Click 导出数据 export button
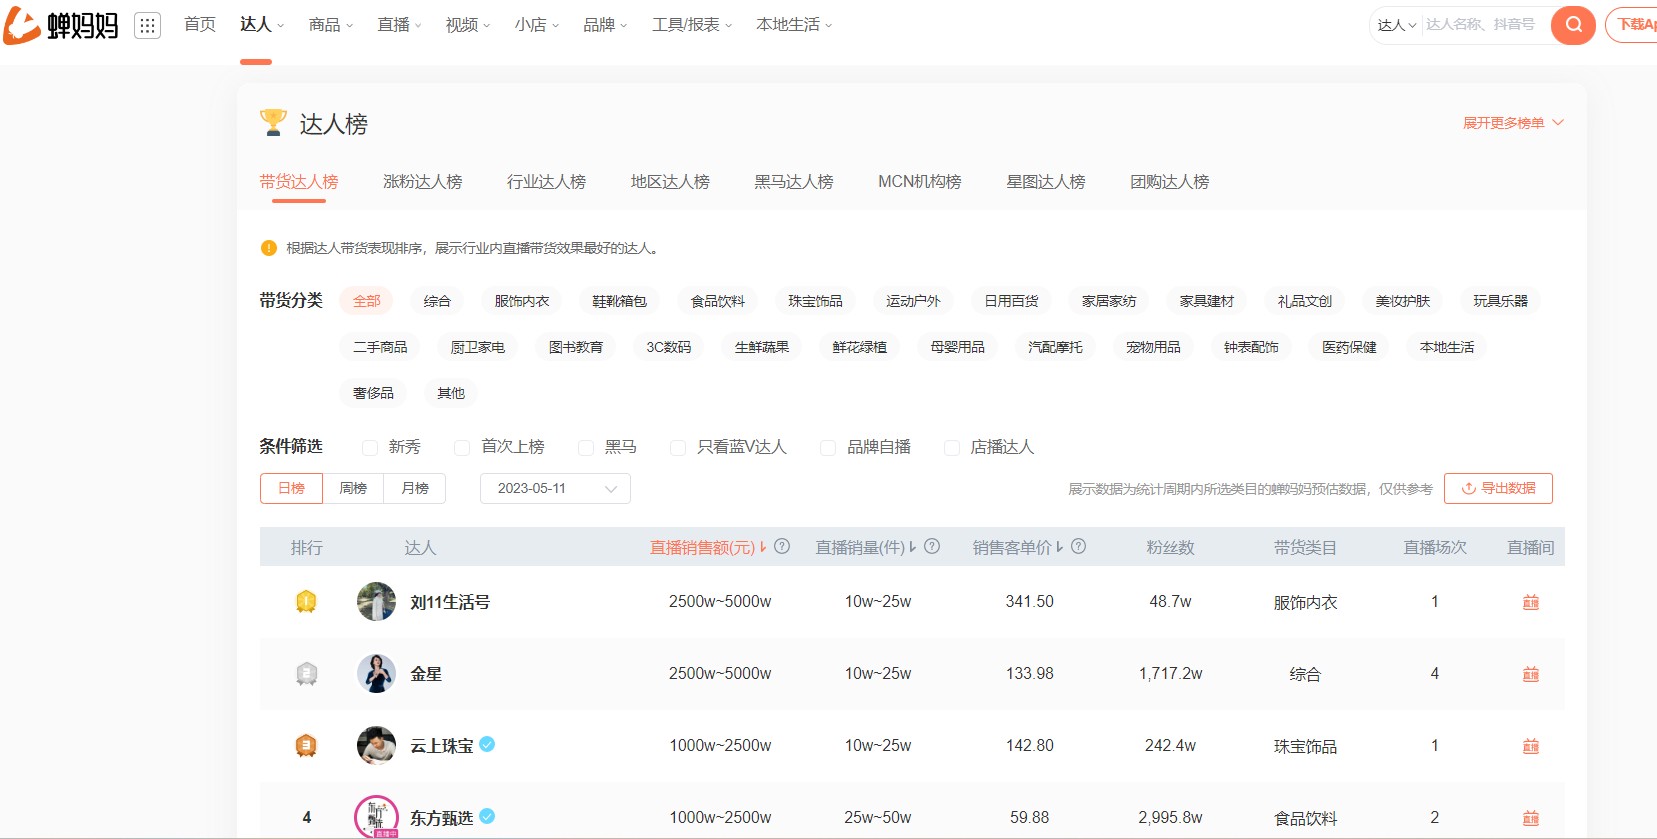1657x839 pixels. (1498, 488)
